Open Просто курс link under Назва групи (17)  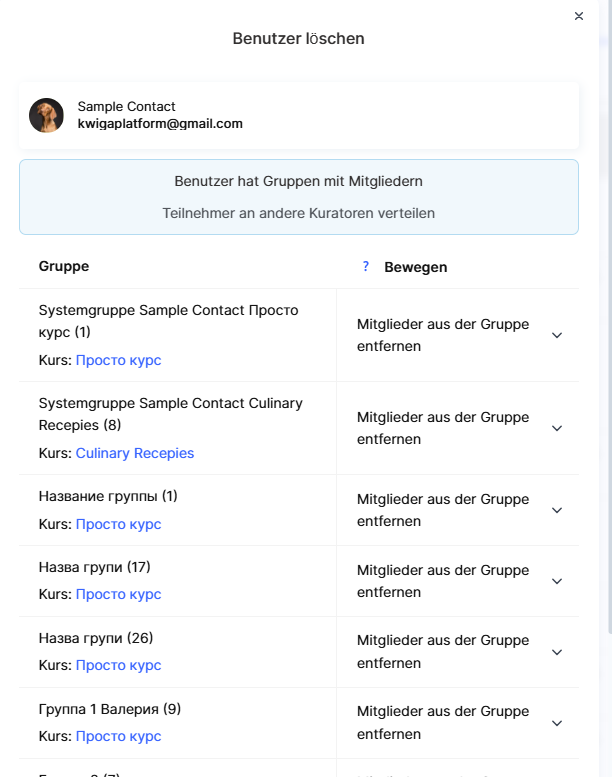pos(118,594)
